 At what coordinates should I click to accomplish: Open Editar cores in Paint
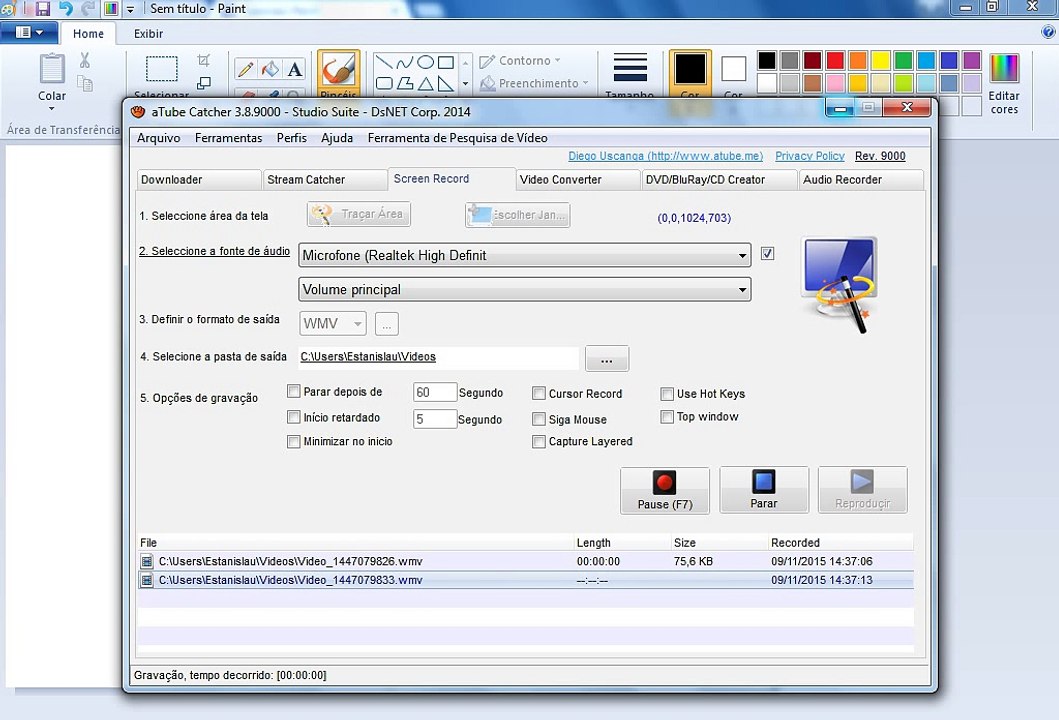1004,84
